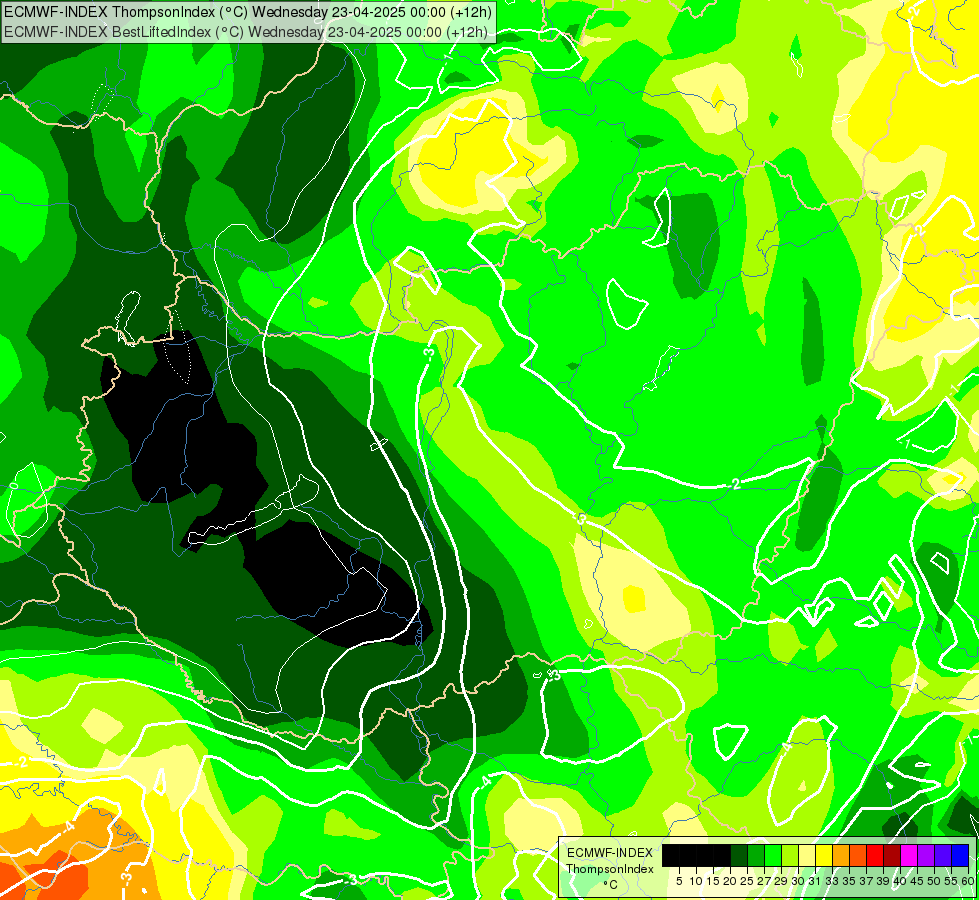Click the ThompsonIndex title line at top
The image size is (979, 900).
tap(248, 11)
